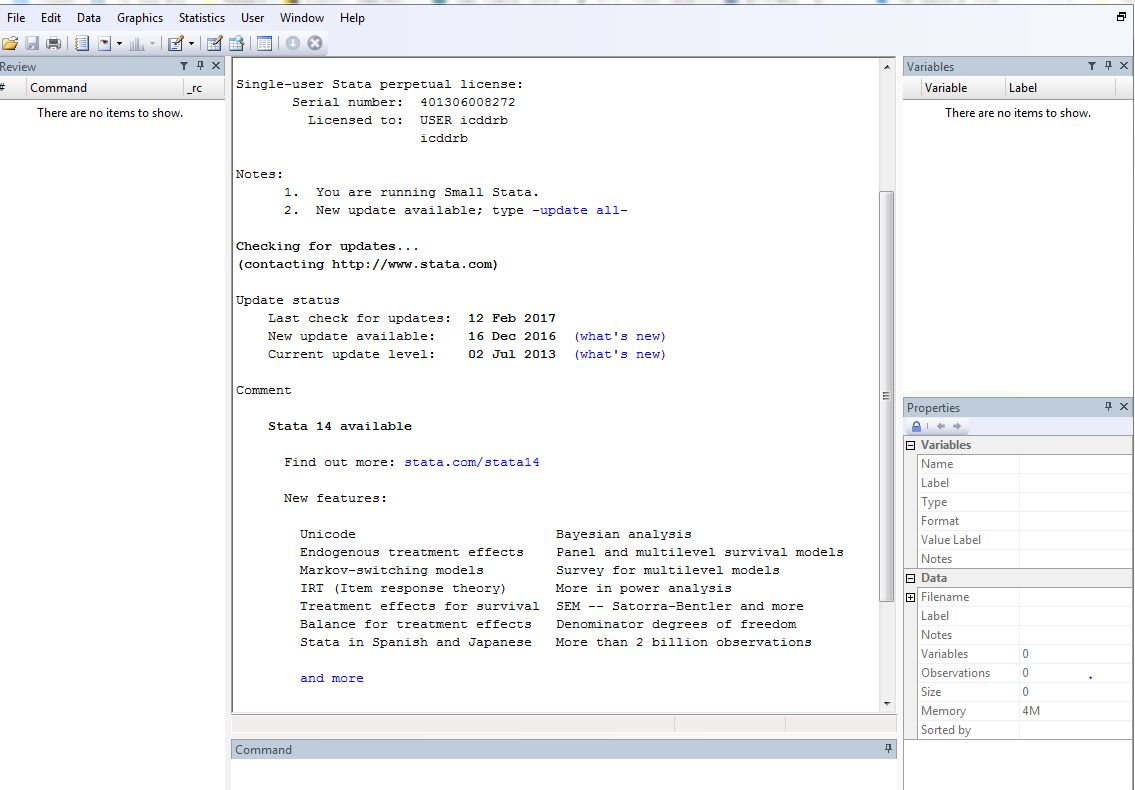Collapse the Variables section in Properties
Screen dimensions: 1135x790
[x=911, y=444]
